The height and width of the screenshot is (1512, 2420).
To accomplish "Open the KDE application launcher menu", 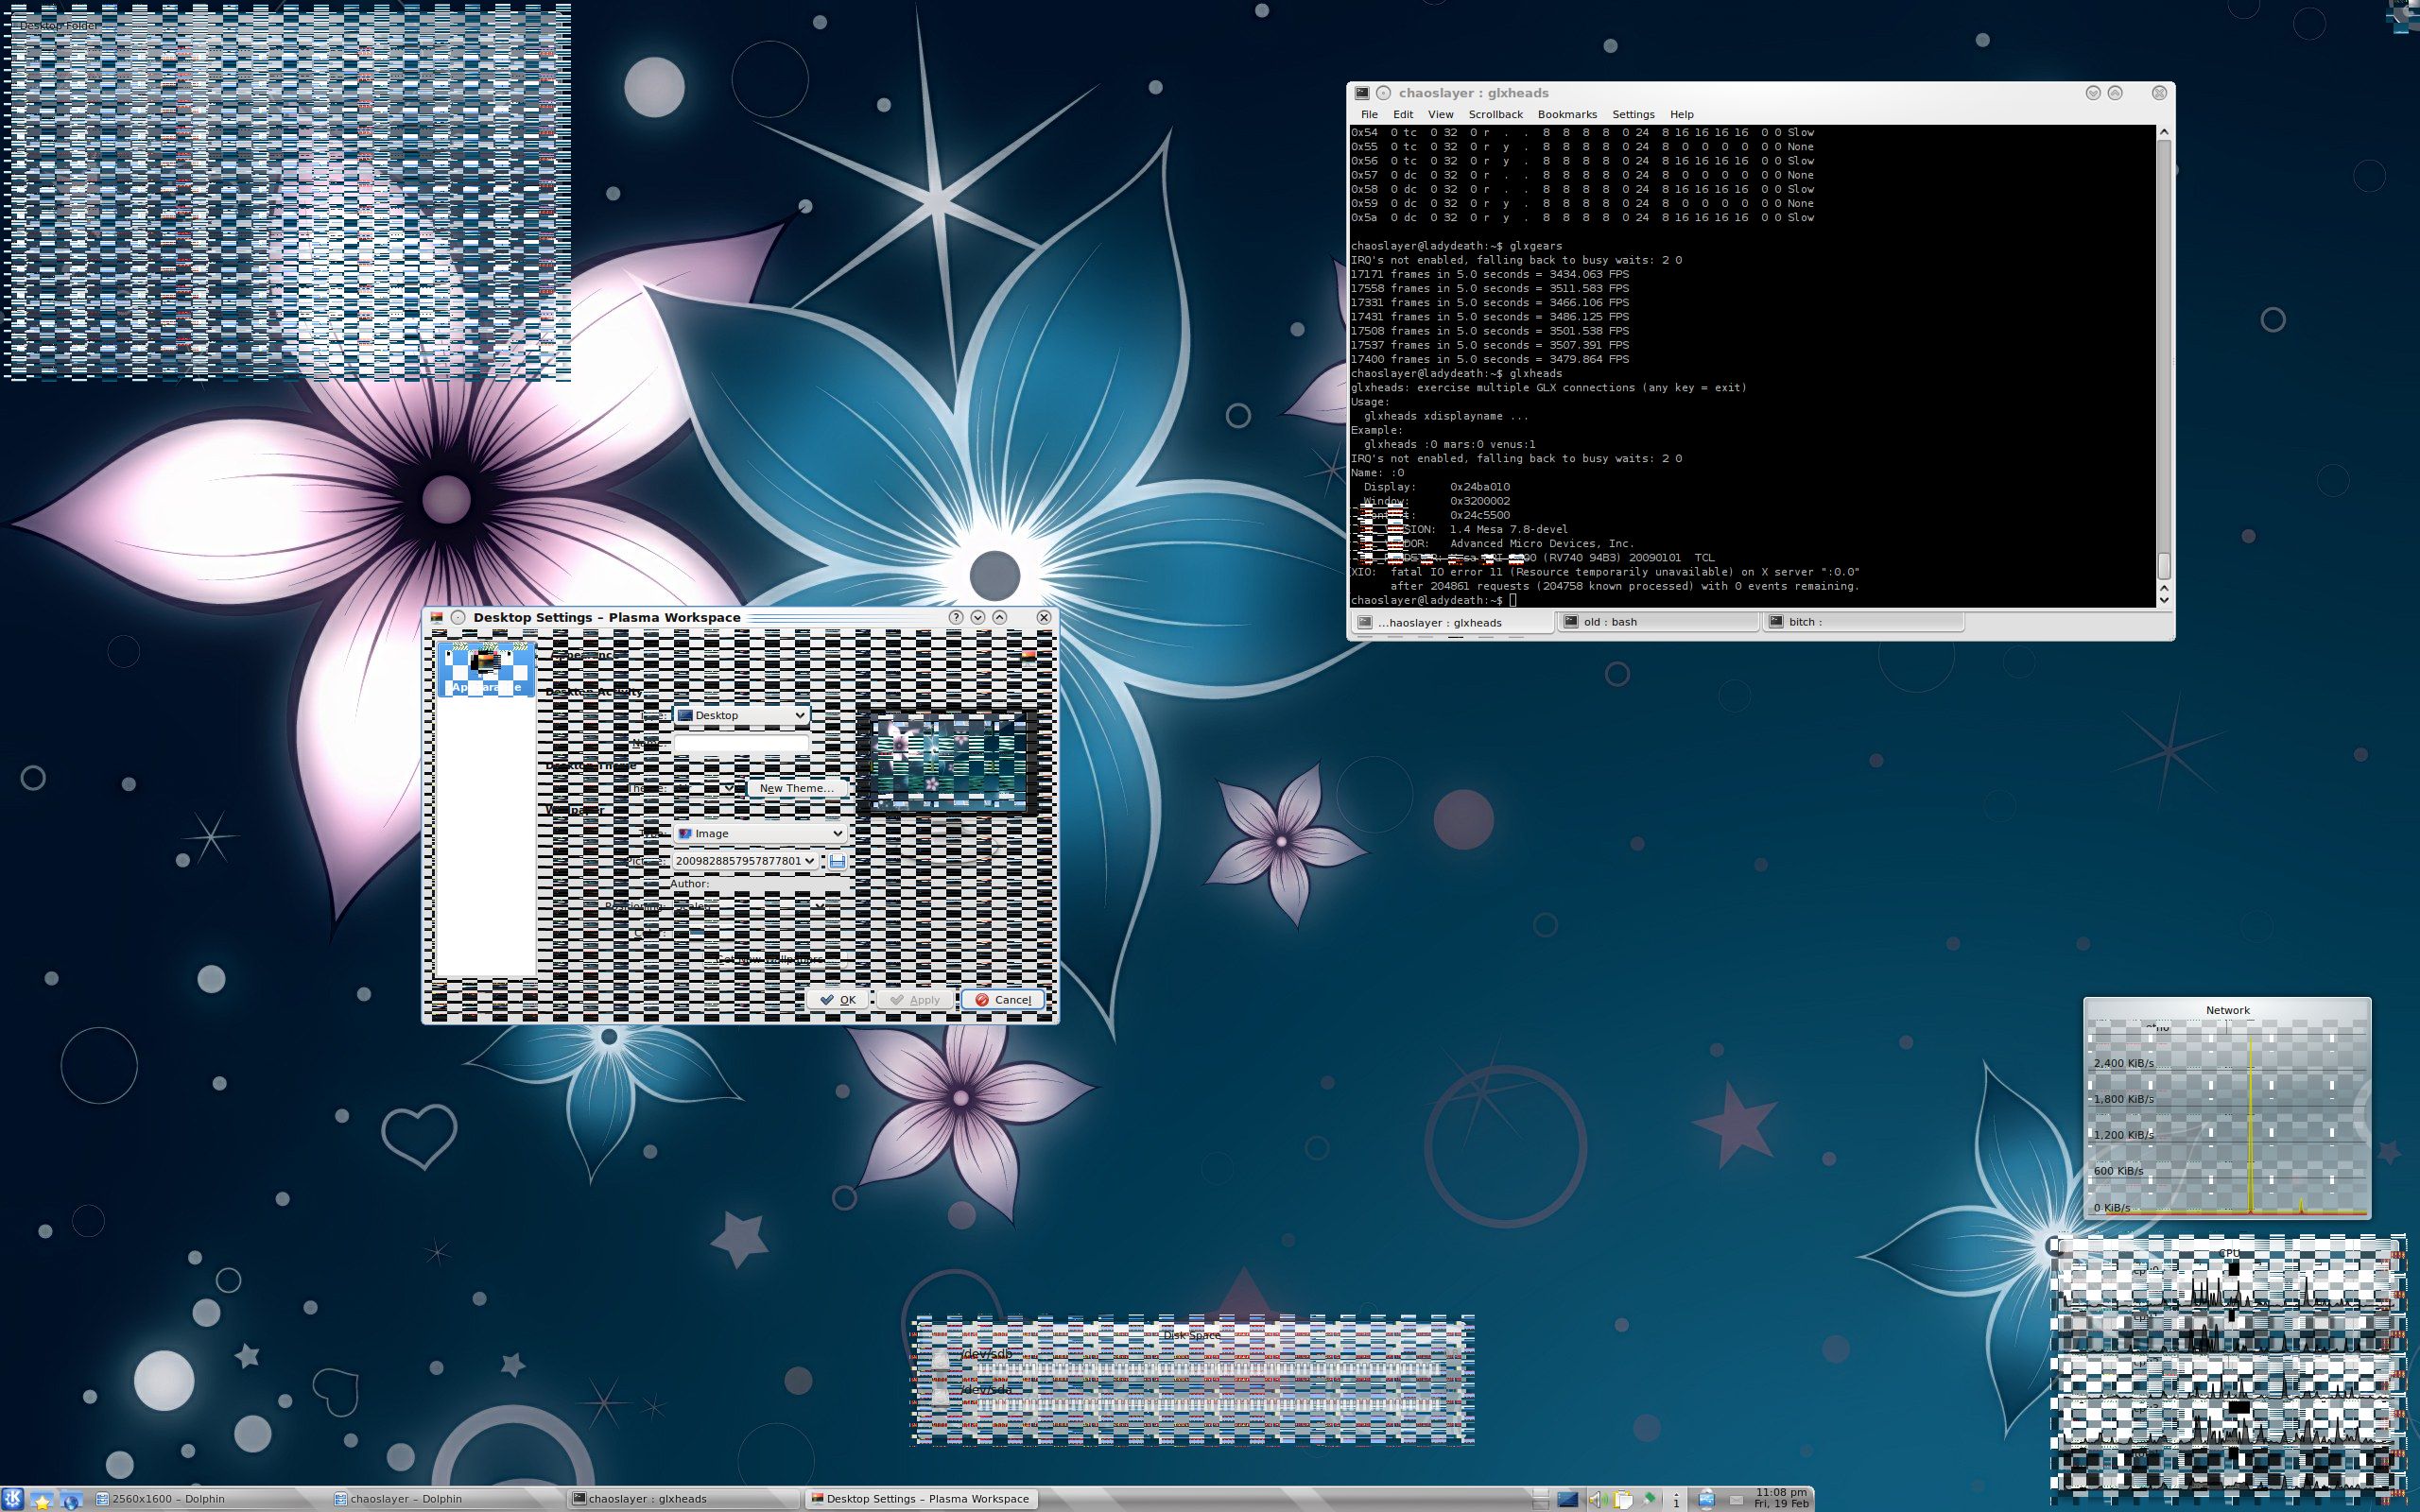I will point(14,1498).
